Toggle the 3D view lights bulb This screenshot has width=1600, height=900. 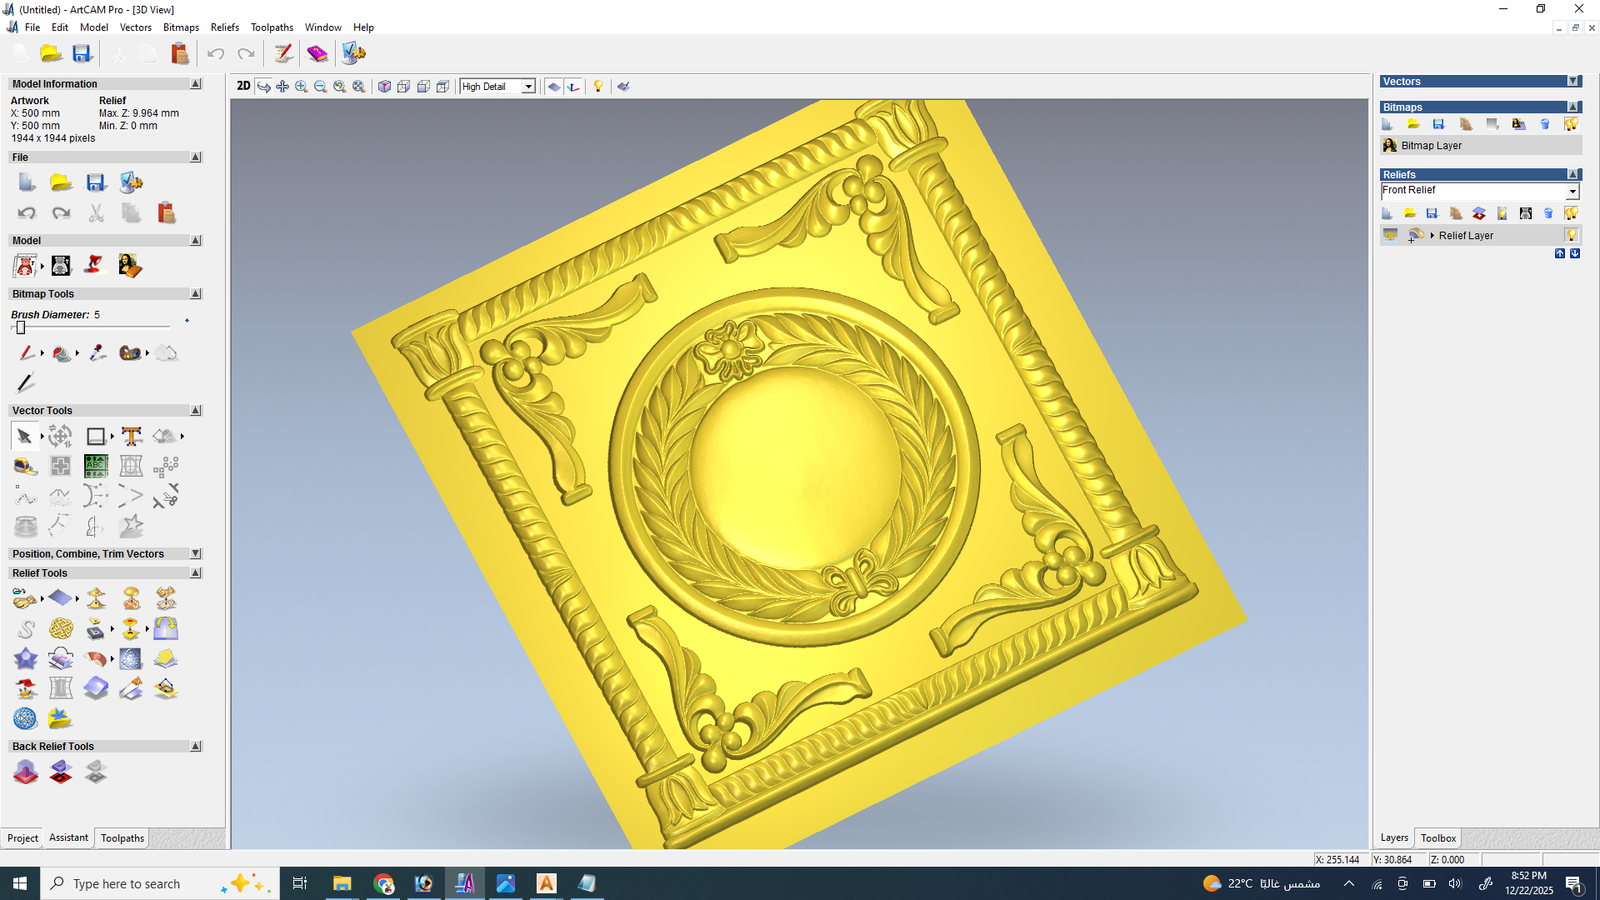coord(598,87)
